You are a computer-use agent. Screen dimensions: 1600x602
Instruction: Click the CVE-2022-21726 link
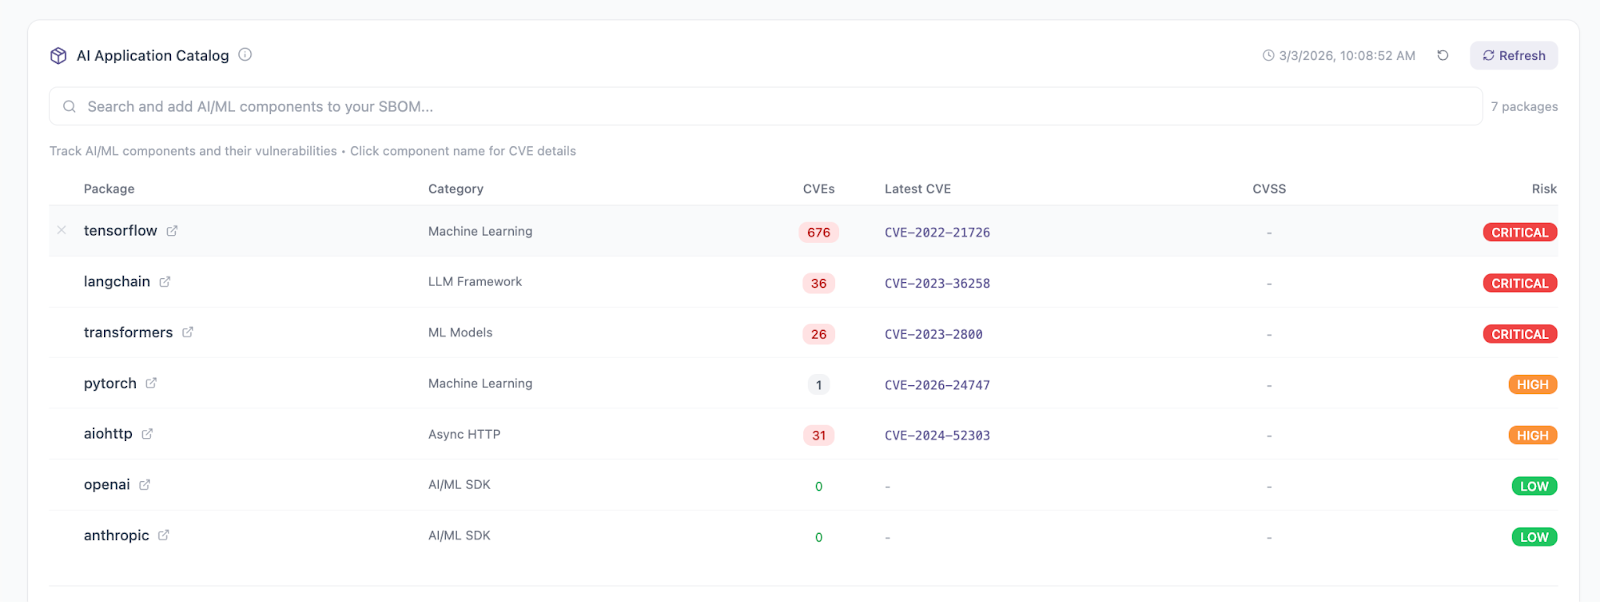937,233
